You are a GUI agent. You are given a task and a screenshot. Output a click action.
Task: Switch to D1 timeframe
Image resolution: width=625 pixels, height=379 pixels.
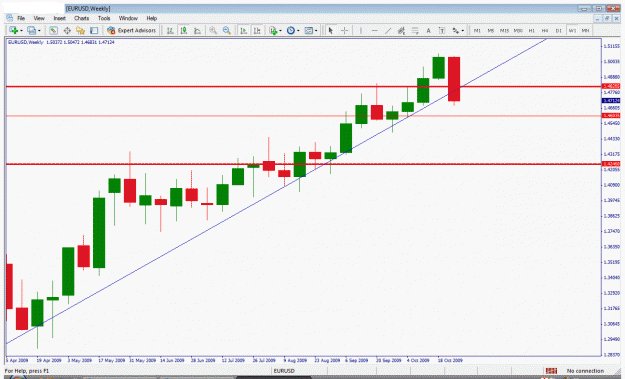tap(558, 30)
